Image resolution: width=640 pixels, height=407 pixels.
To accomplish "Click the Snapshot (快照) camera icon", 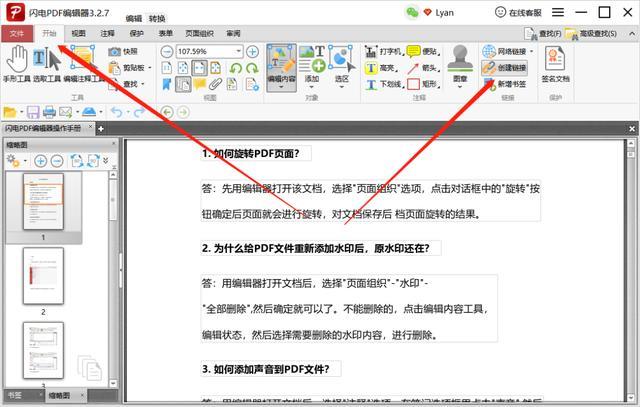I will point(115,51).
